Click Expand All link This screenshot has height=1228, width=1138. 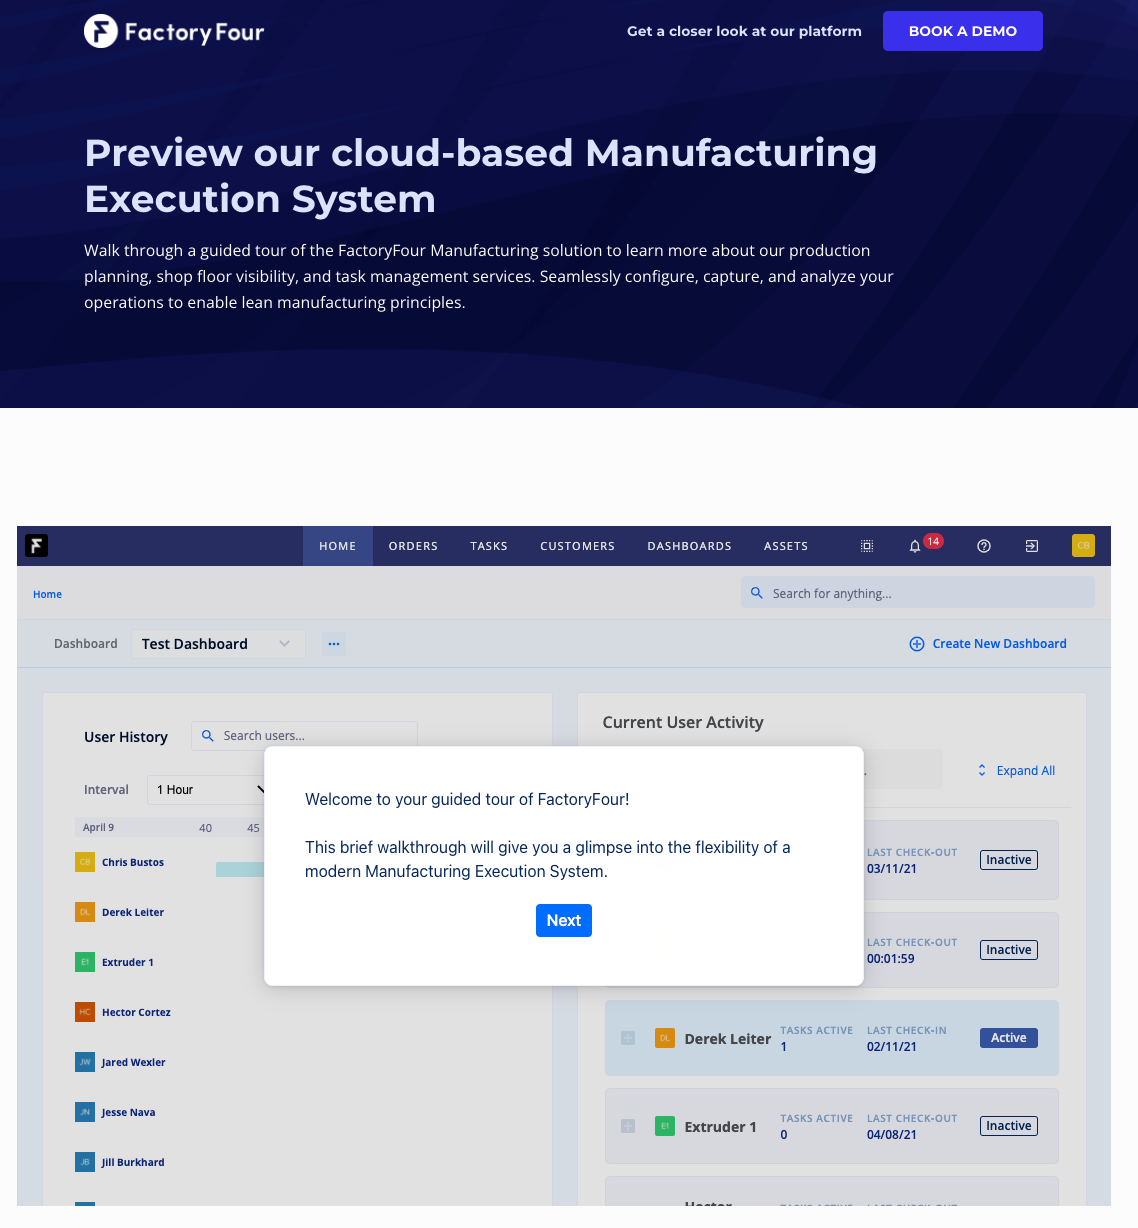[1025, 770]
